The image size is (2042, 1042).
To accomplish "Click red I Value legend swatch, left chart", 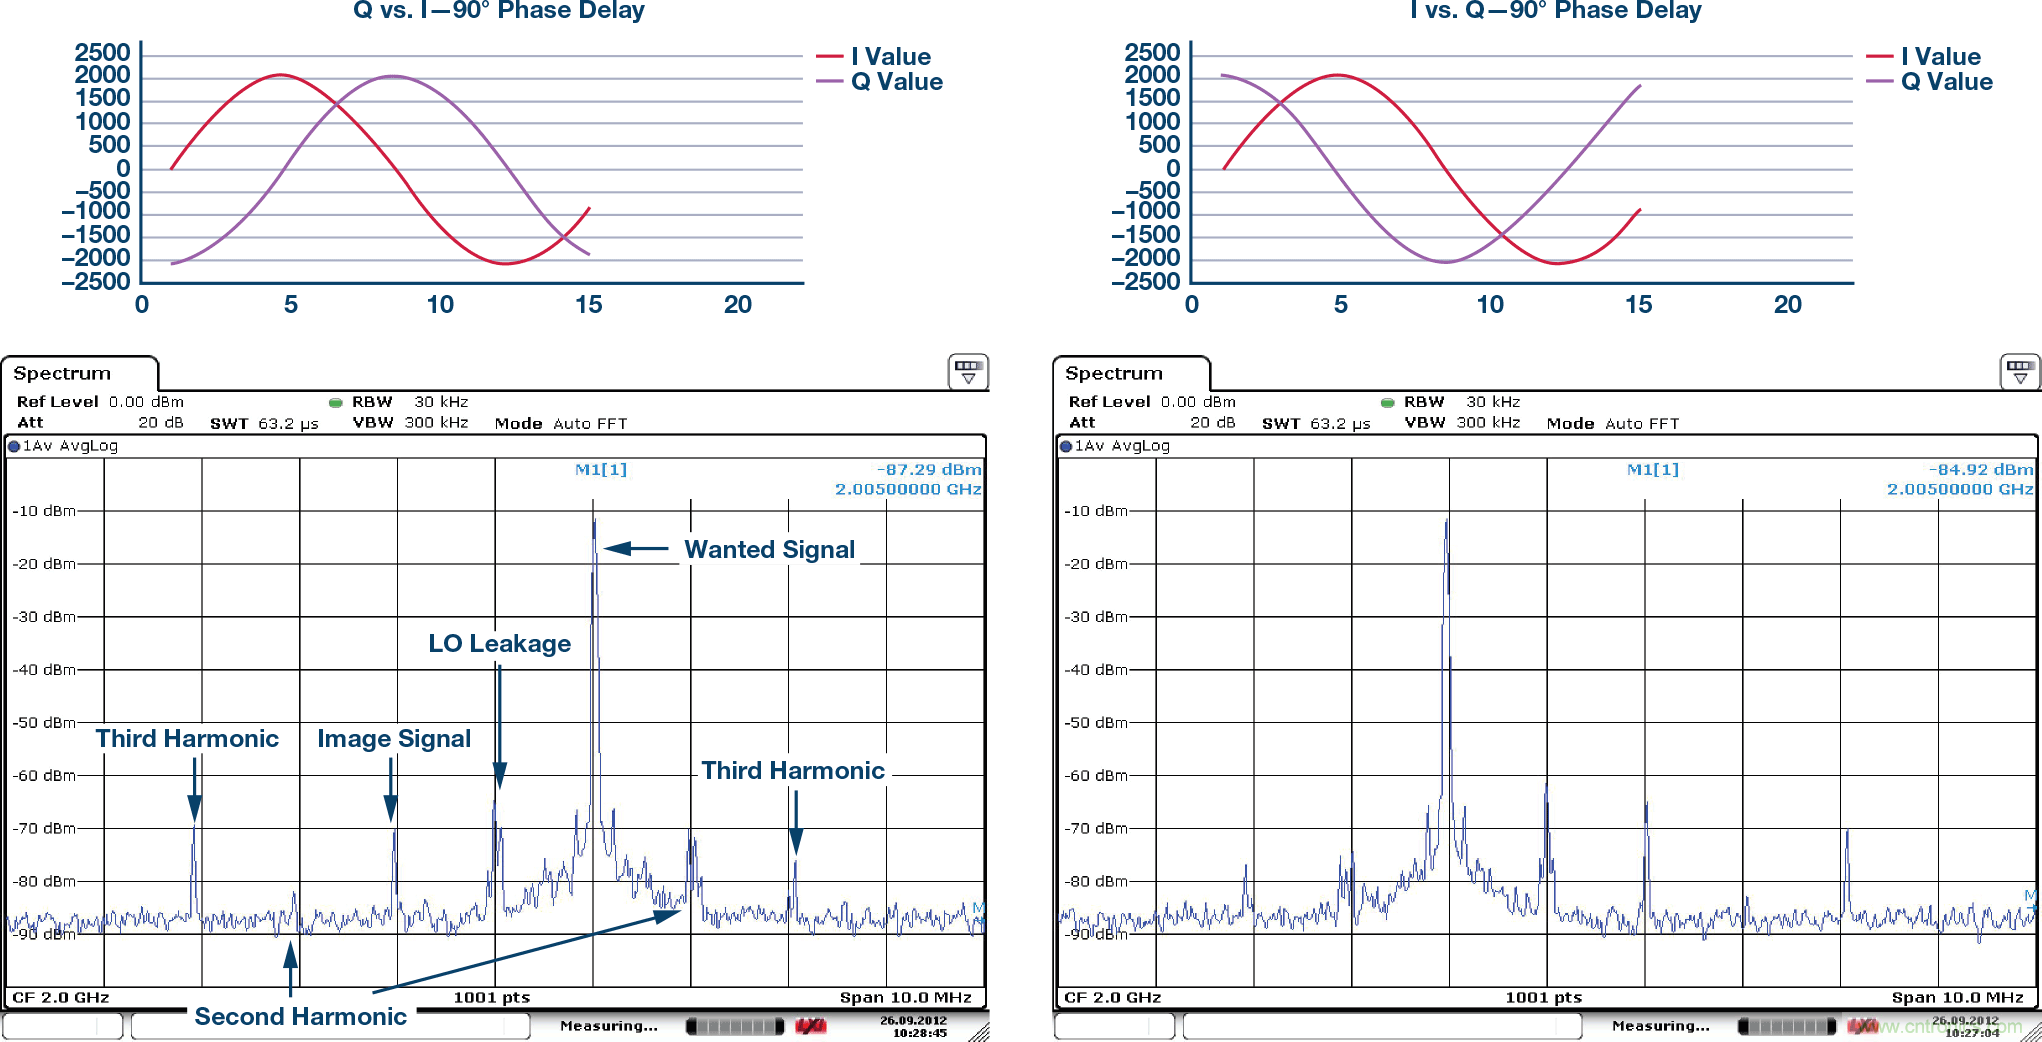I will pos(829,57).
